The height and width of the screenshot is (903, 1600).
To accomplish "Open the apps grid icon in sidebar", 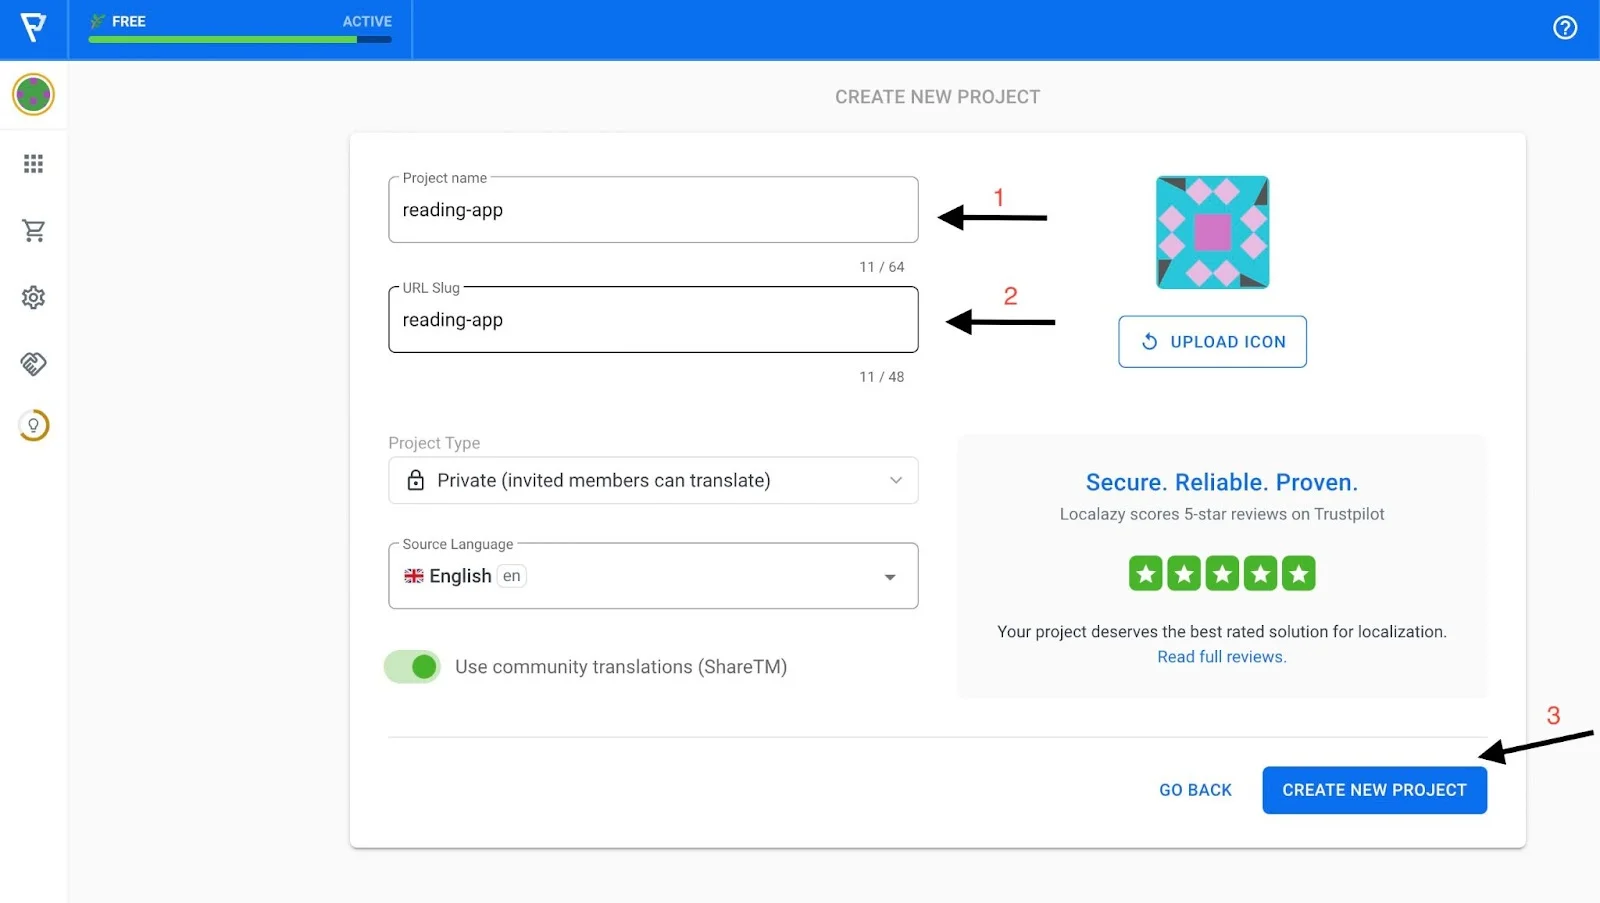I will coord(33,164).
